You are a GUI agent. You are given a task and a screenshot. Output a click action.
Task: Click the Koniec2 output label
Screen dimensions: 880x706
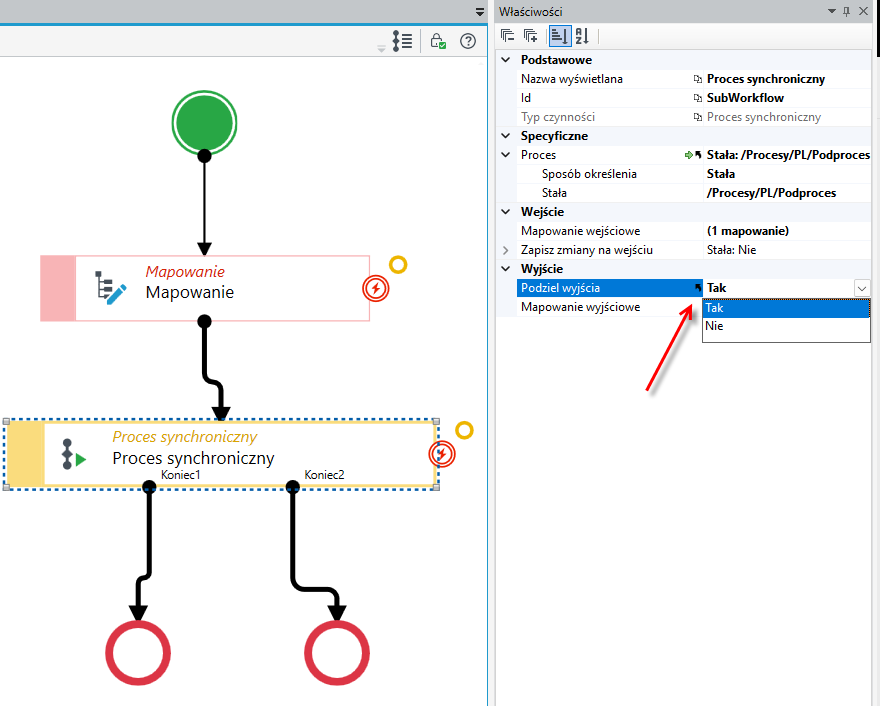tap(324, 475)
